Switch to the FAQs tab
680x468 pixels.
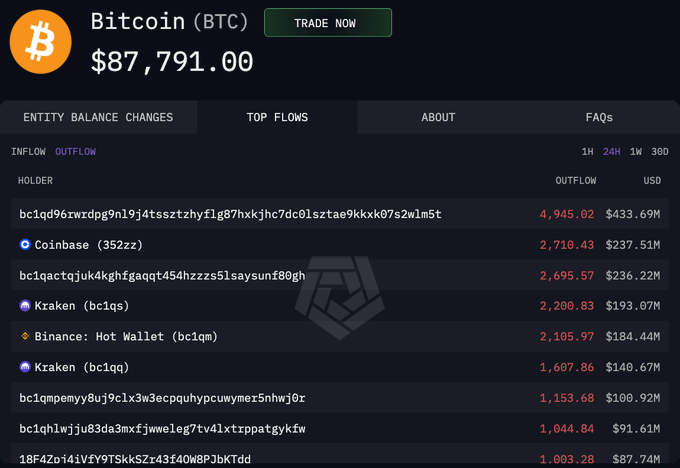tap(599, 118)
